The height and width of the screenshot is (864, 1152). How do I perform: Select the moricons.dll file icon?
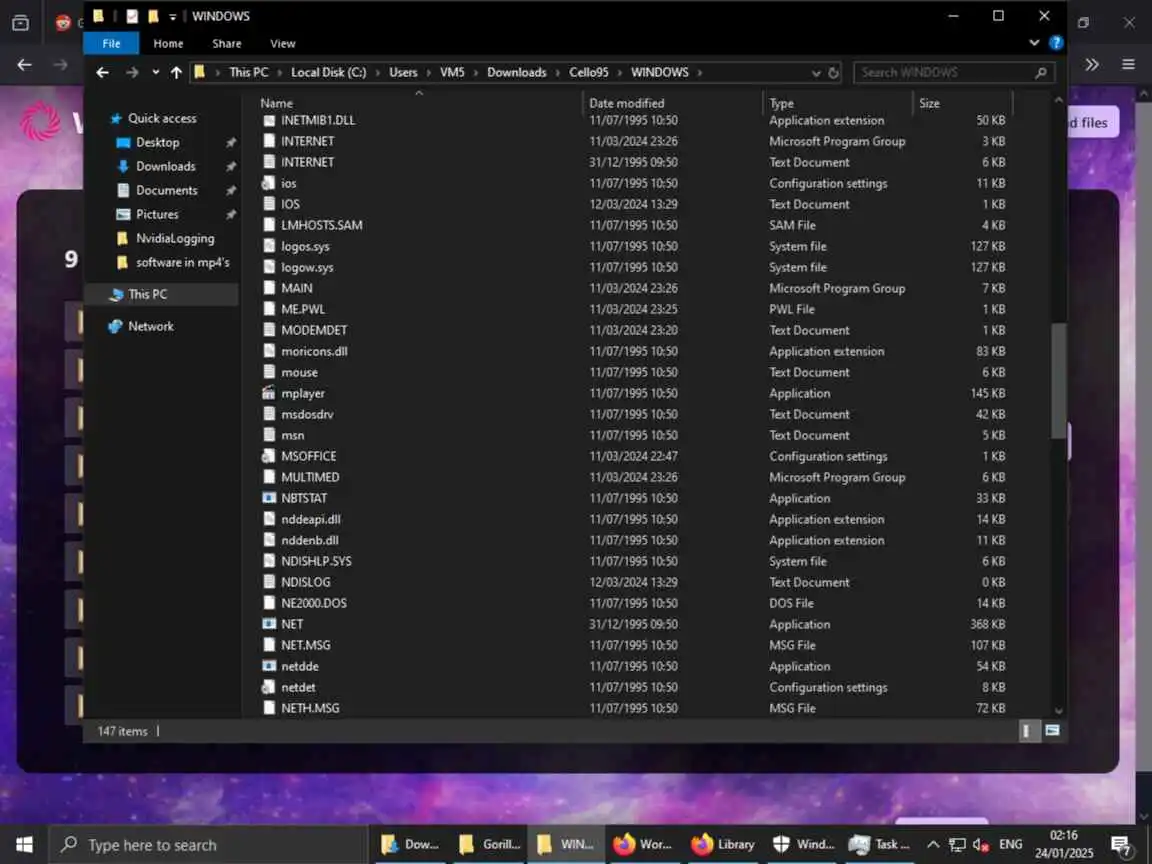269,351
